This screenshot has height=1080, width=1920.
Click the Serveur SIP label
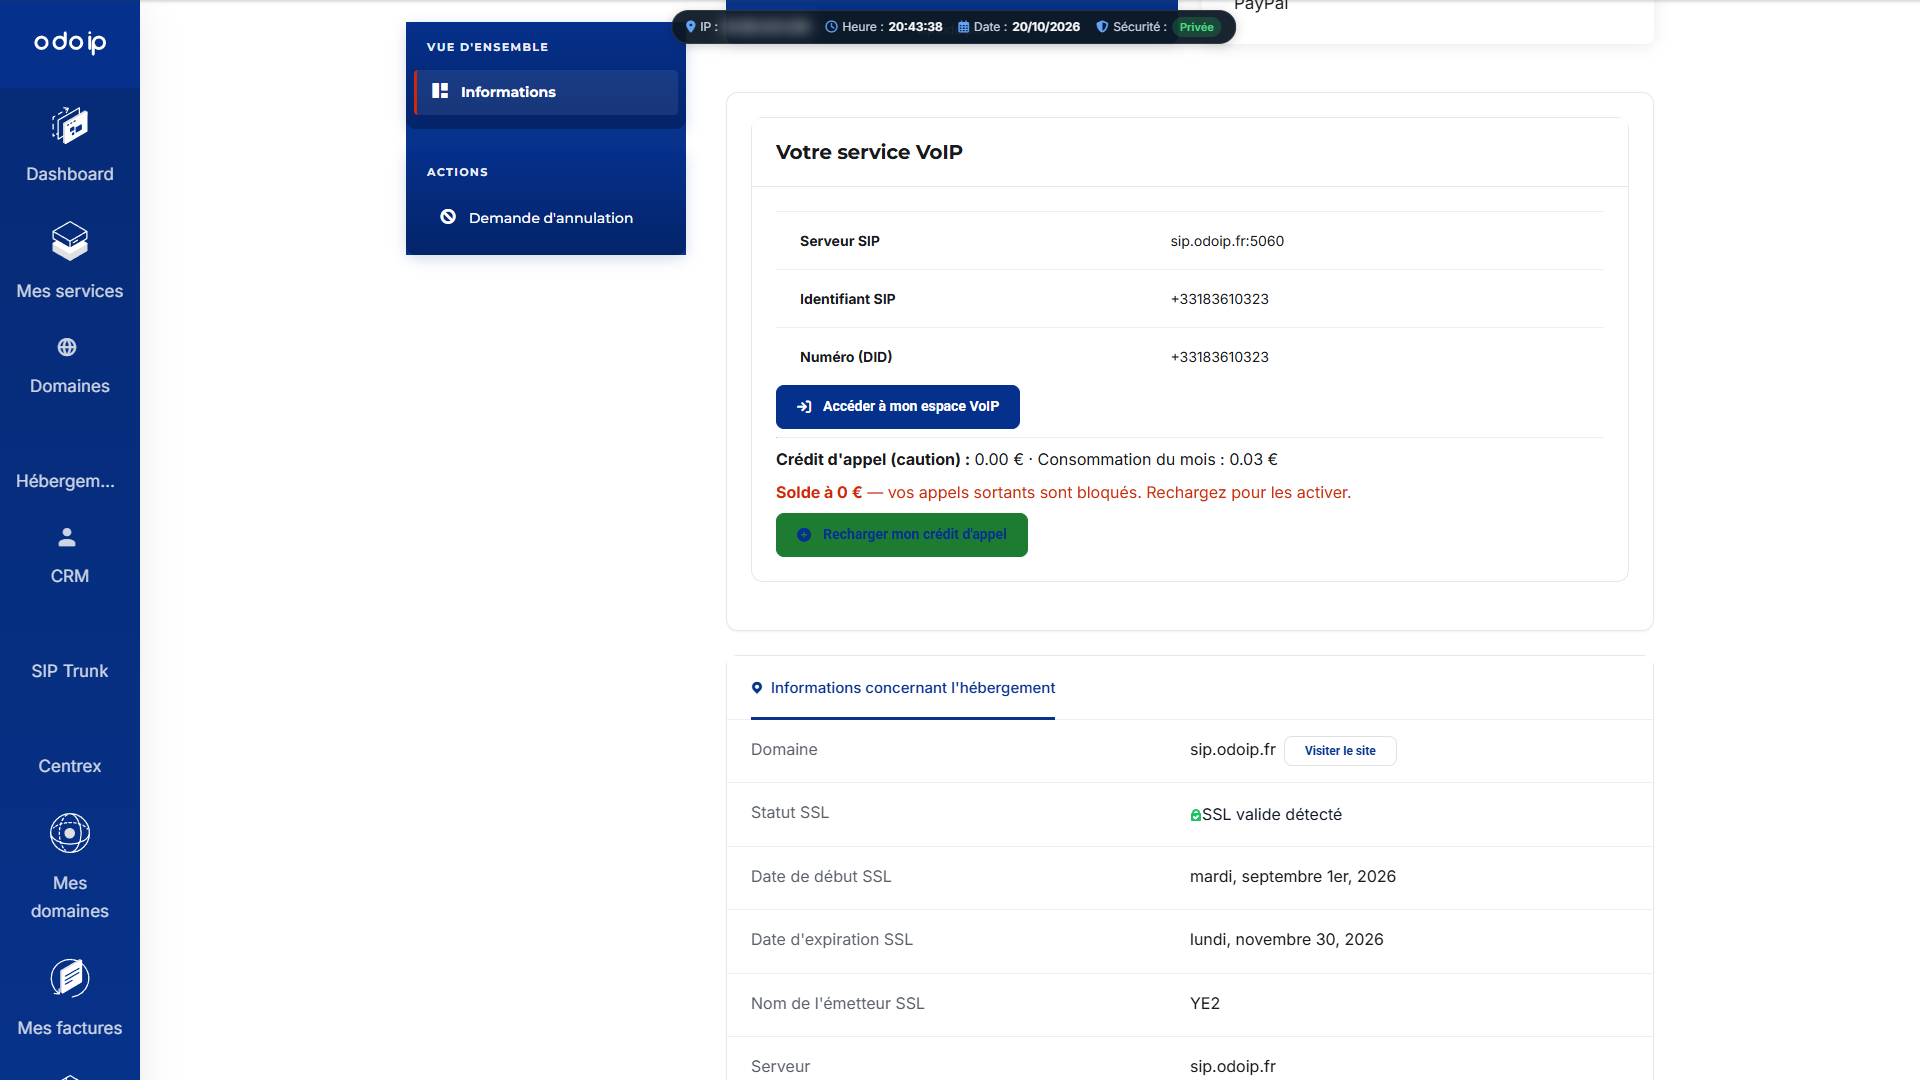839,241
